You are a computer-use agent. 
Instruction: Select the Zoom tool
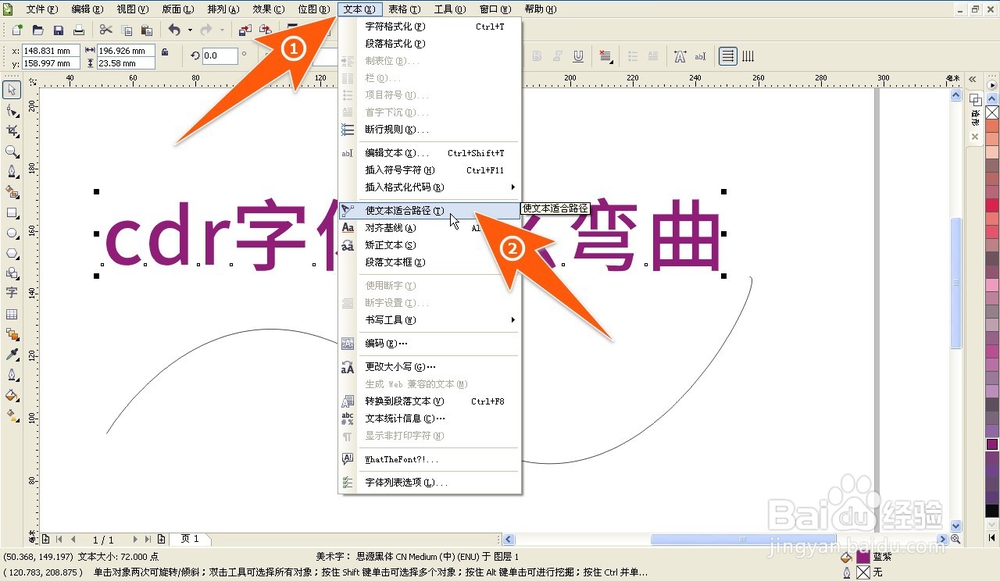12,150
